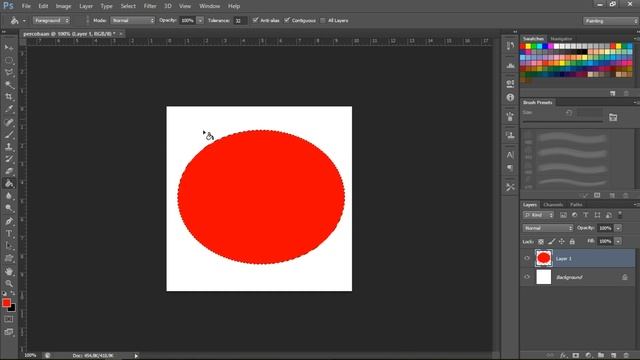The height and width of the screenshot is (360, 640).
Task: Open the File menu
Action: 26,6
